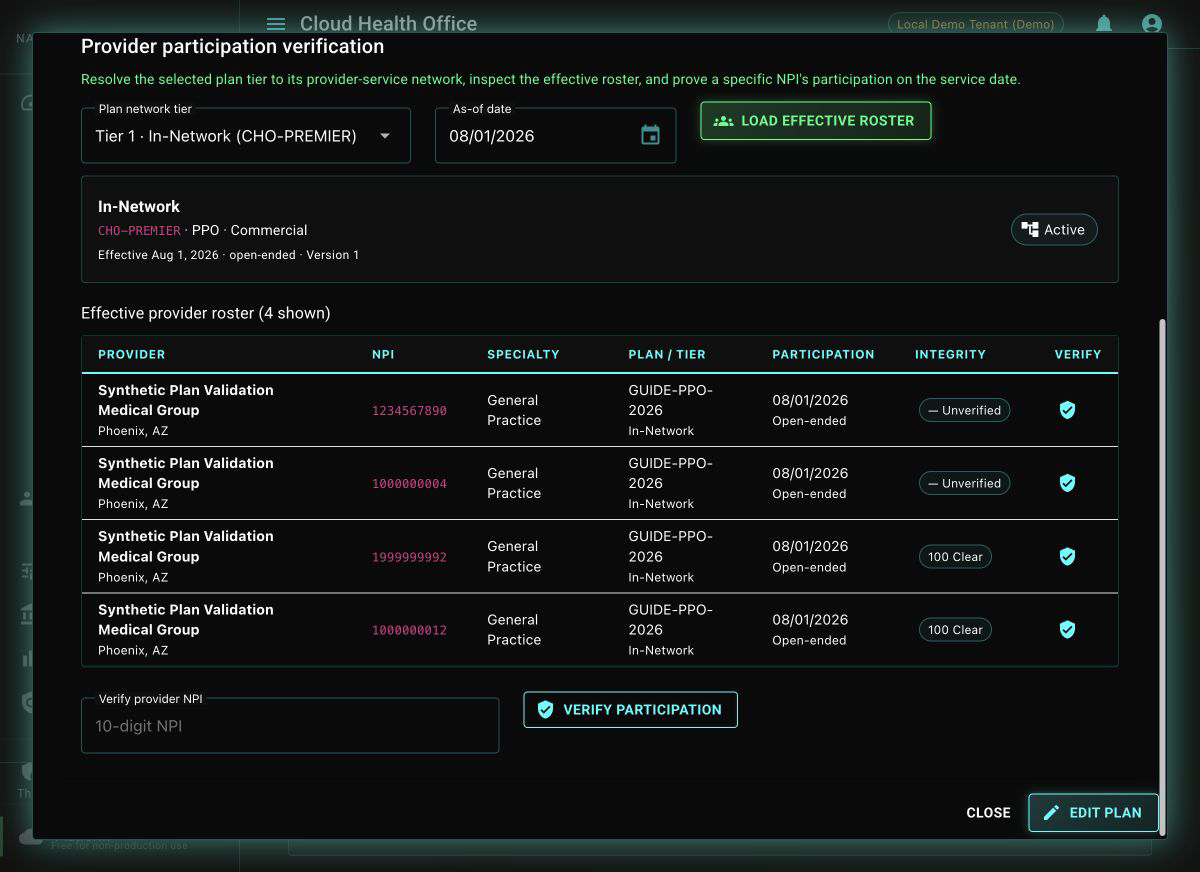The width and height of the screenshot is (1200, 872).
Task: Click 100 Clear chip in 1000000012 row
Action: [x=955, y=629]
